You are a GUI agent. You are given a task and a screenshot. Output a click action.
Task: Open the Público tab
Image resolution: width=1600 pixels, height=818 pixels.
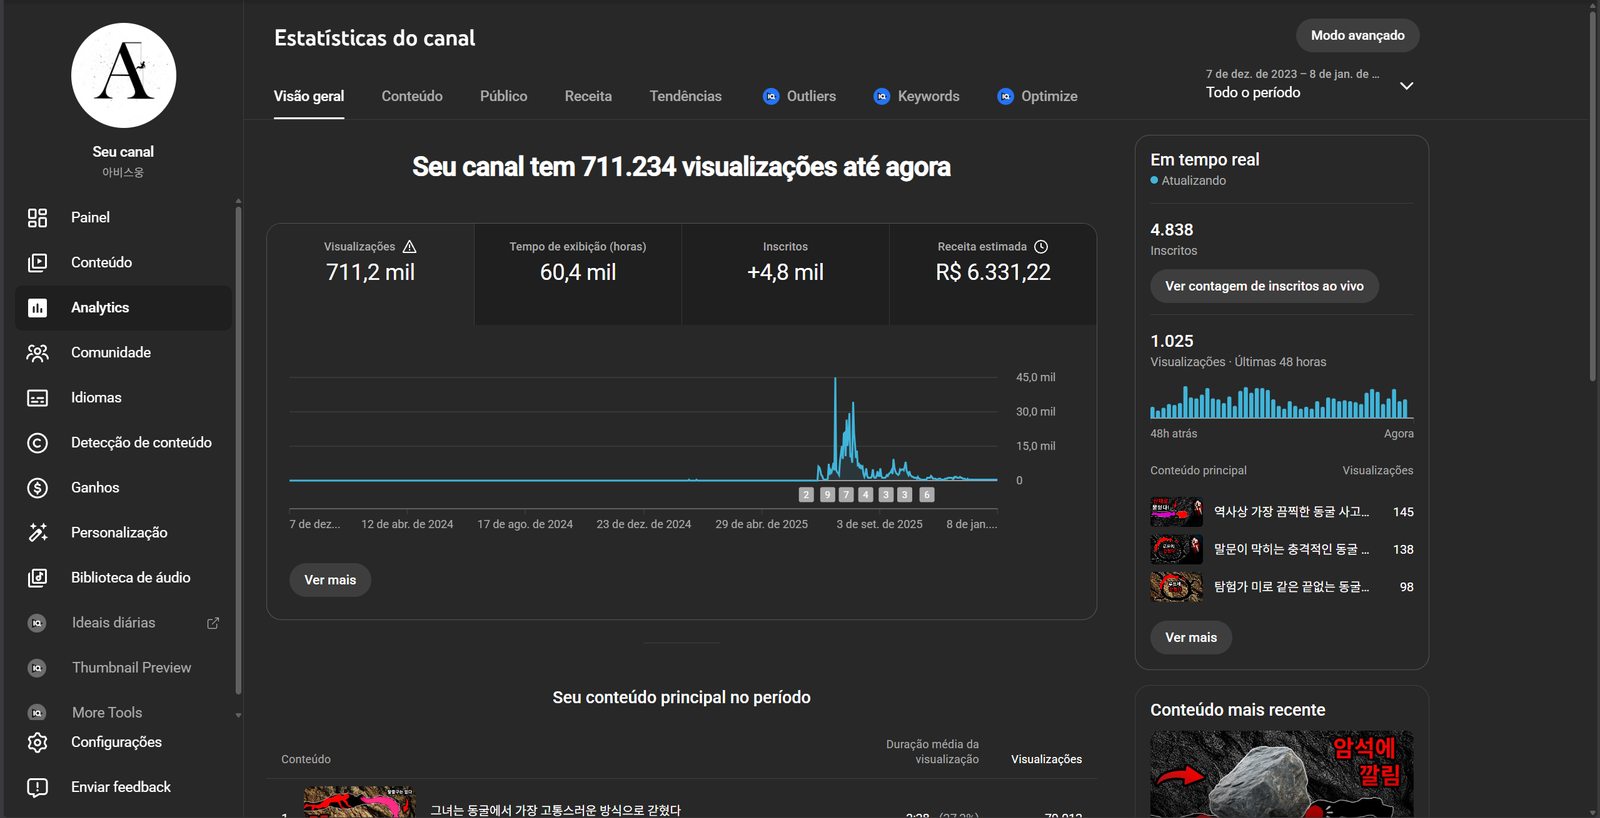tap(503, 96)
